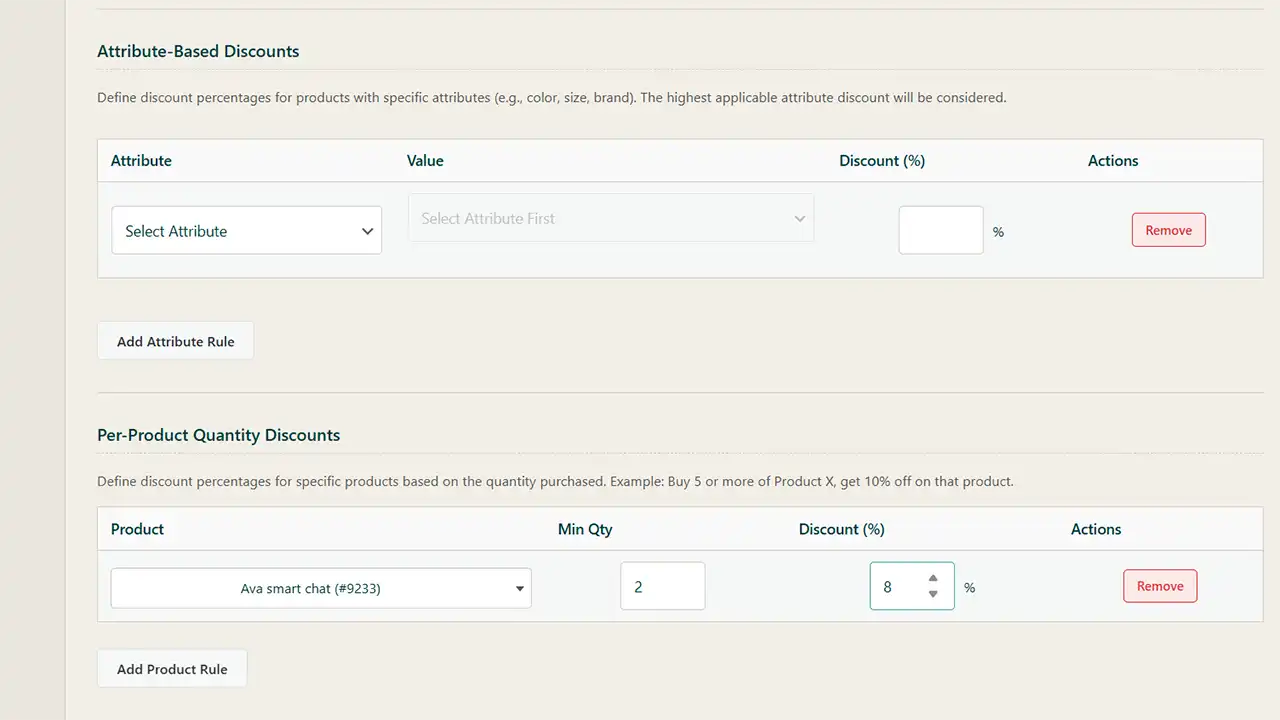Click the Attribute column header
The height and width of the screenshot is (720, 1280).
(x=141, y=160)
